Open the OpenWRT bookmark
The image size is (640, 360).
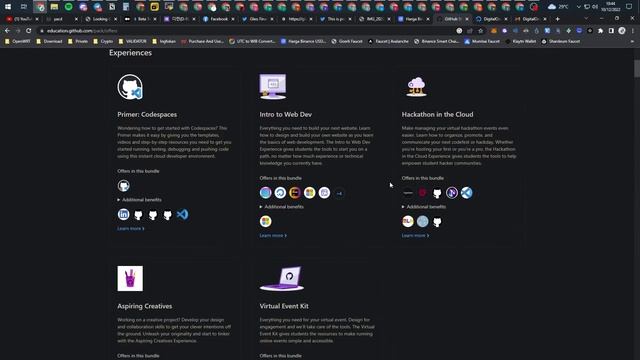click(x=18, y=41)
